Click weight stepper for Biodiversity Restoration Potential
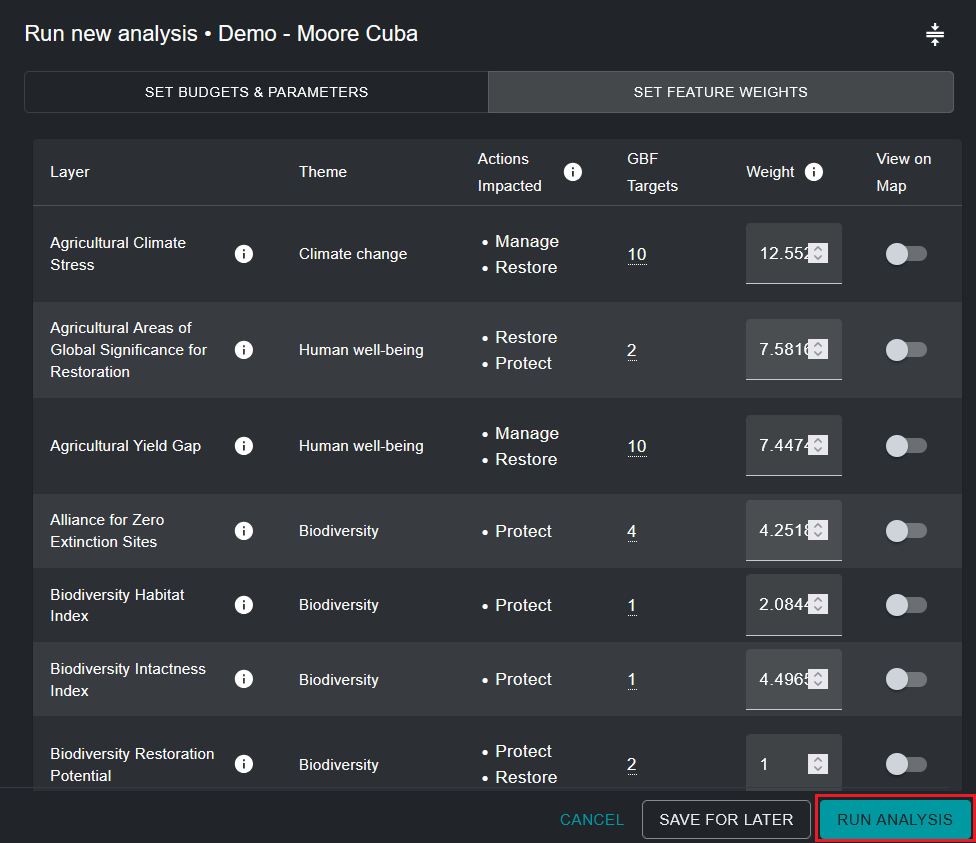This screenshot has width=976, height=843. 818,764
